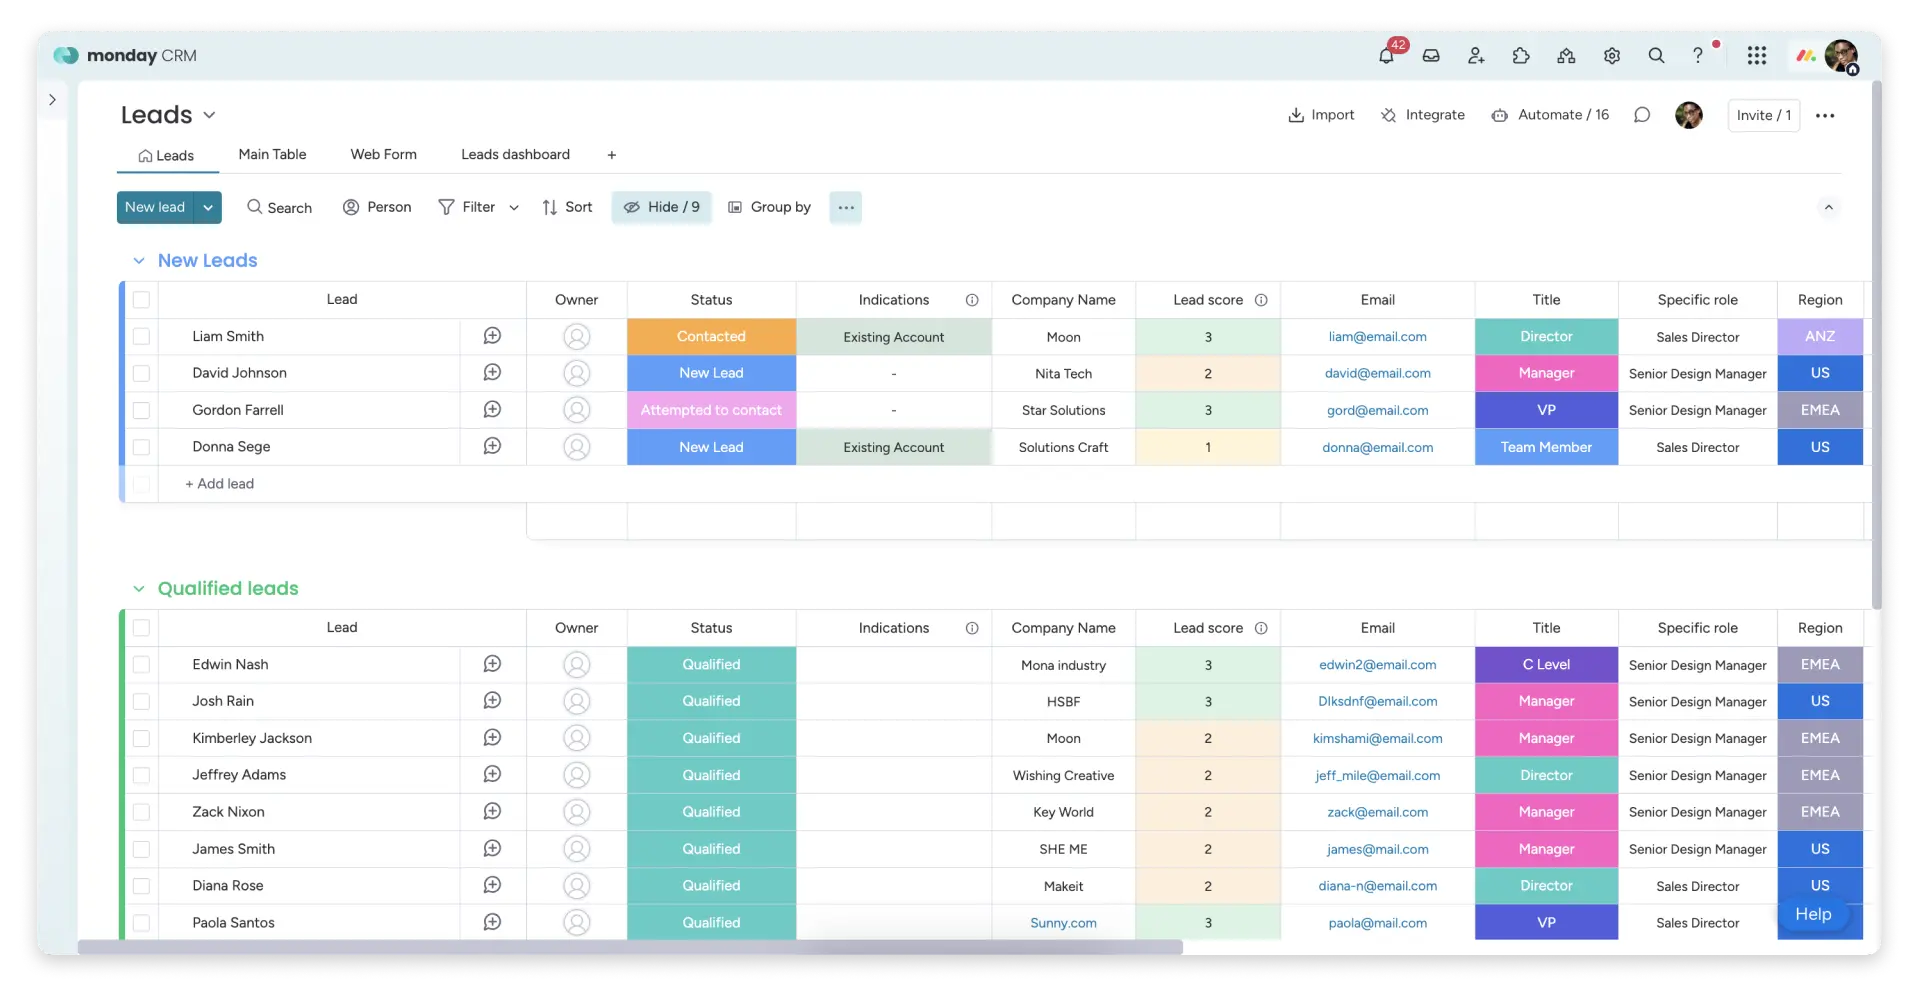
Task: Open gord@email.com email link
Action: [1377, 410]
